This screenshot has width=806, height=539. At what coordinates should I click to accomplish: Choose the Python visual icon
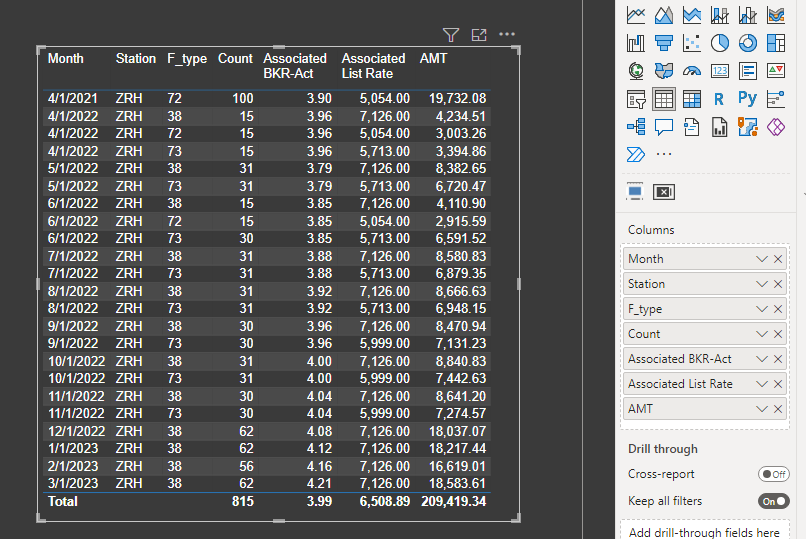point(747,99)
